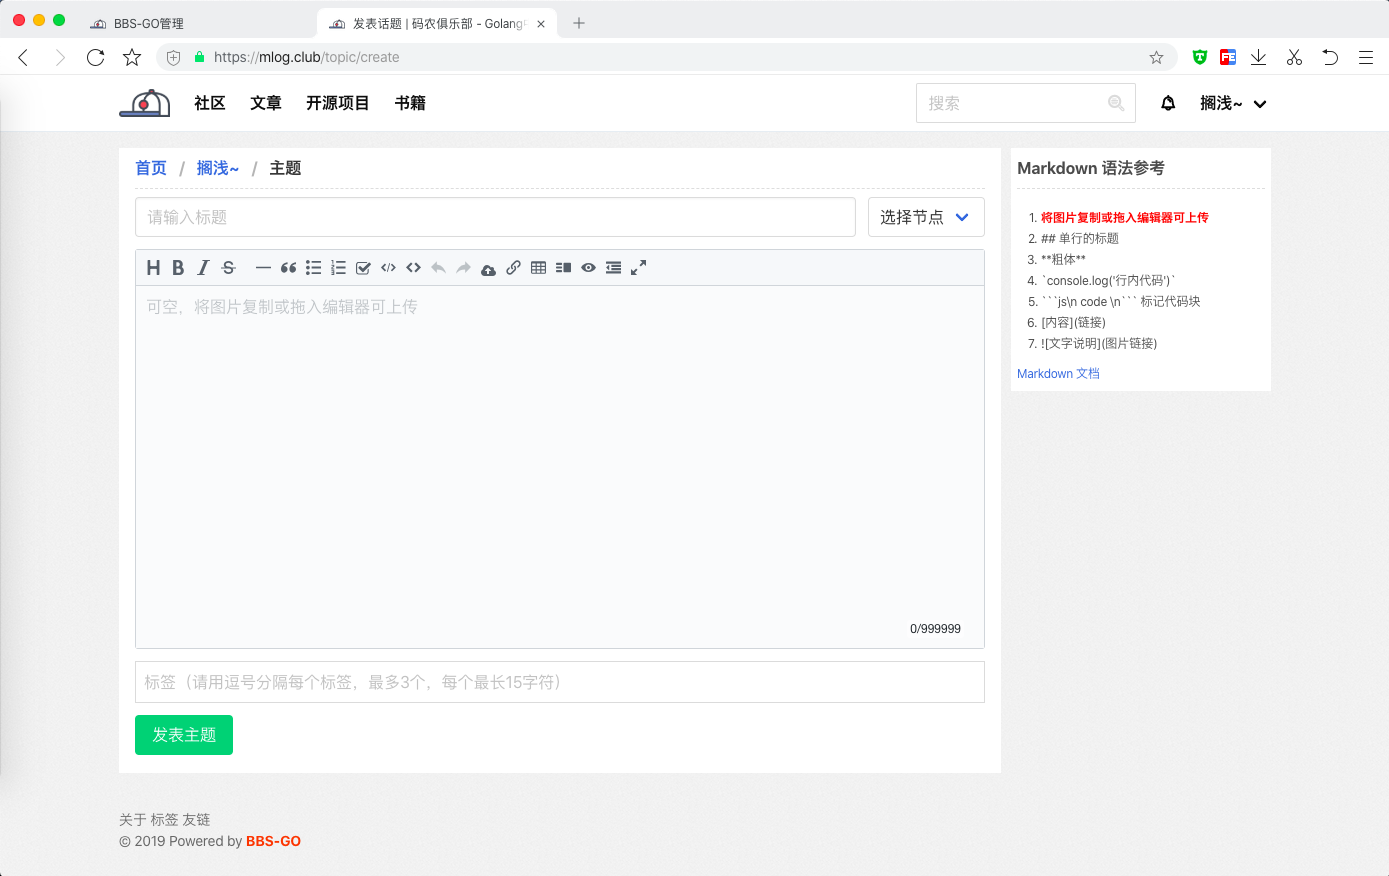Viewport: 1389px width, 876px height.
Task: Open the 关于 footer link
Action: point(132,819)
